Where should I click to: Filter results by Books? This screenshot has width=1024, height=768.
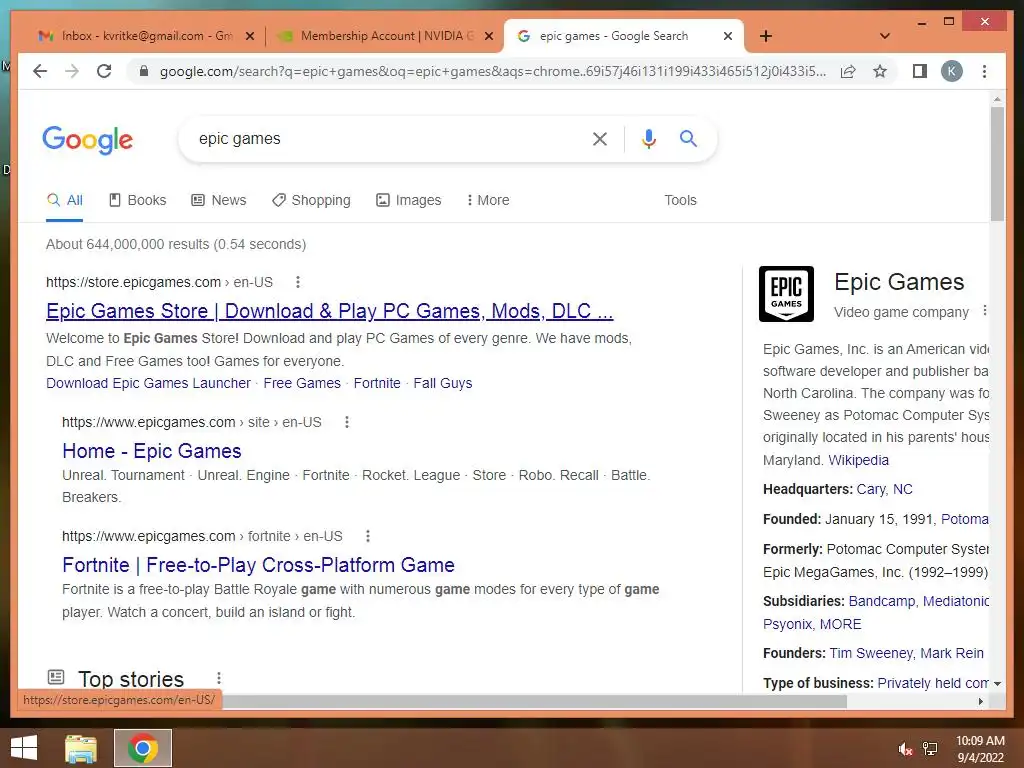(137, 200)
